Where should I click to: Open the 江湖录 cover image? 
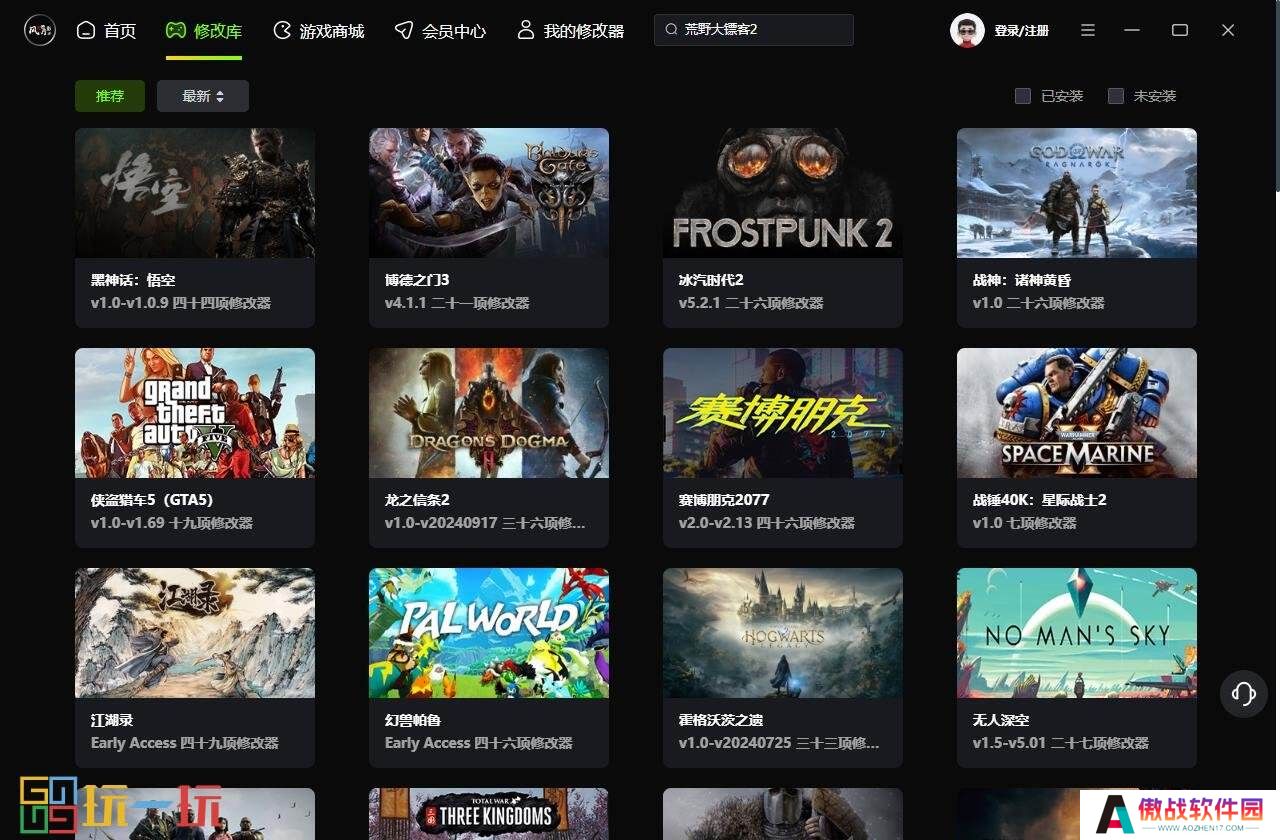(x=195, y=633)
